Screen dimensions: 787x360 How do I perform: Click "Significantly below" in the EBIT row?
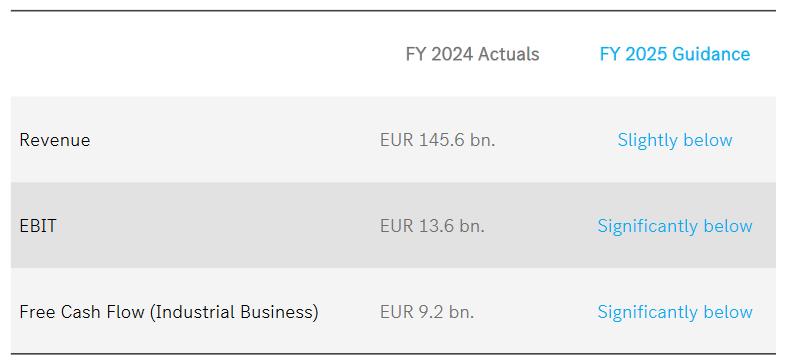675,226
